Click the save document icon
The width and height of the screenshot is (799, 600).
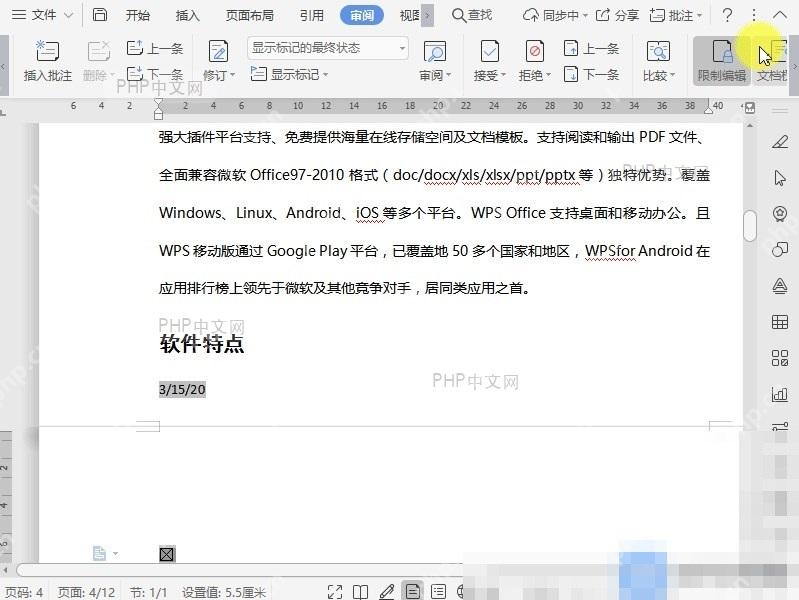point(100,15)
